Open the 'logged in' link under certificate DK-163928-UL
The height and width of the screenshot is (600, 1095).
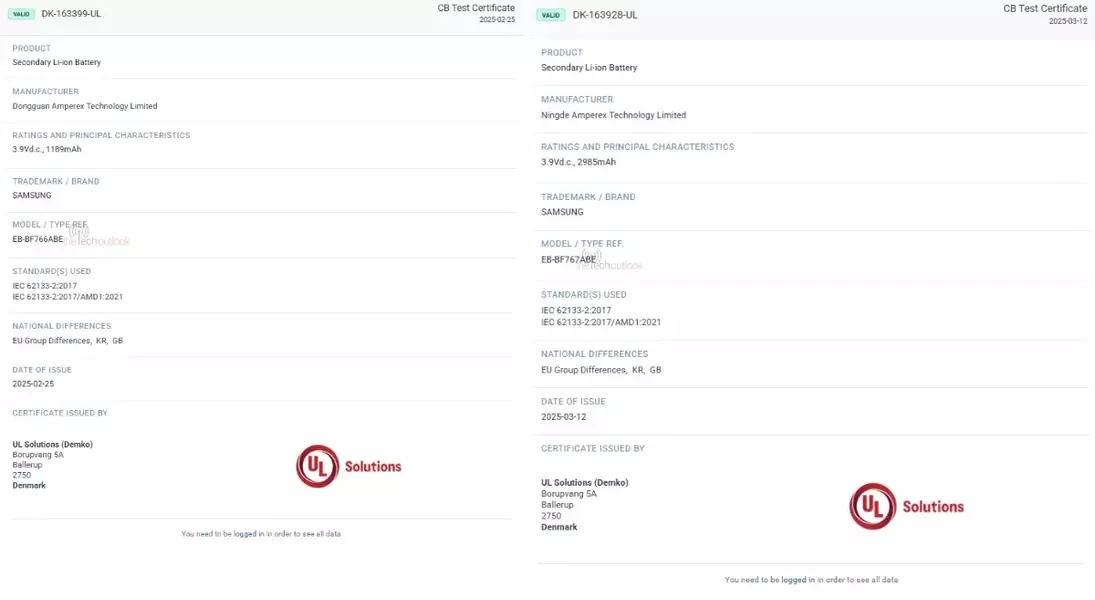tap(798, 580)
